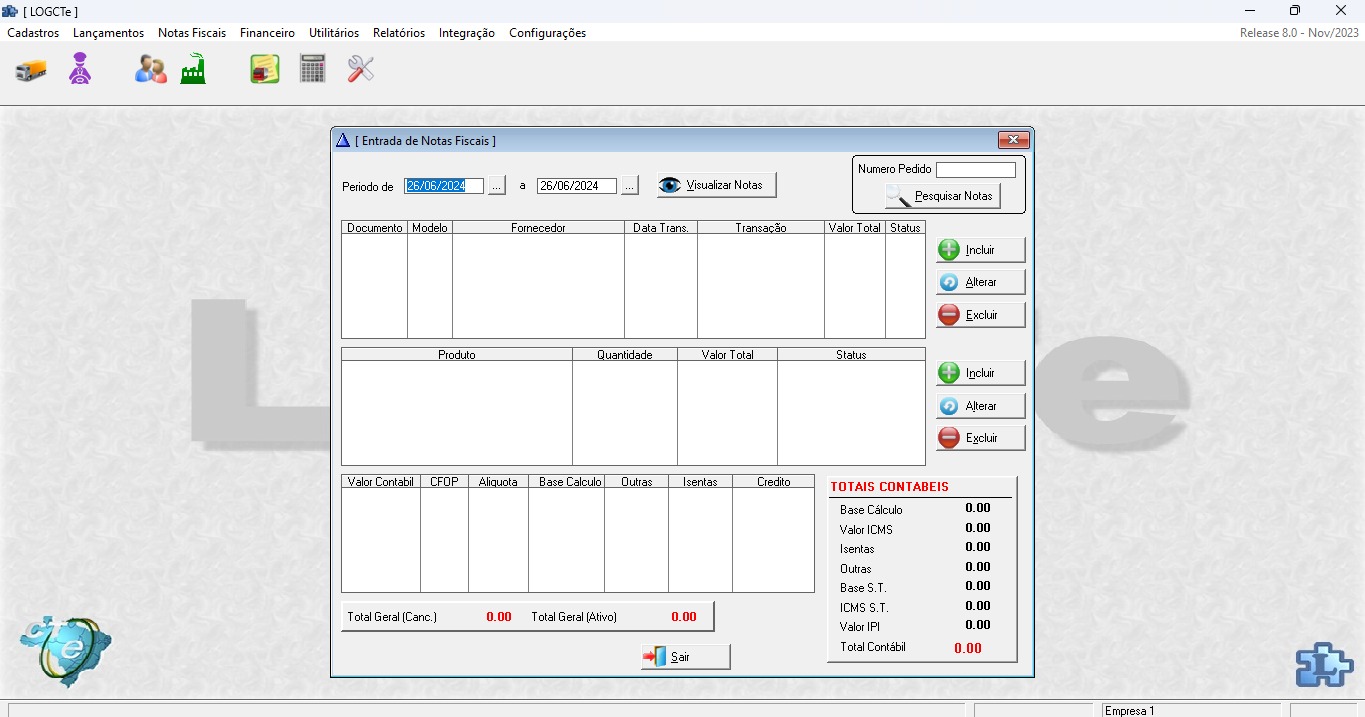This screenshot has height=717, width=1365.
Task: Click the green note with truck icon
Action: tap(265, 69)
